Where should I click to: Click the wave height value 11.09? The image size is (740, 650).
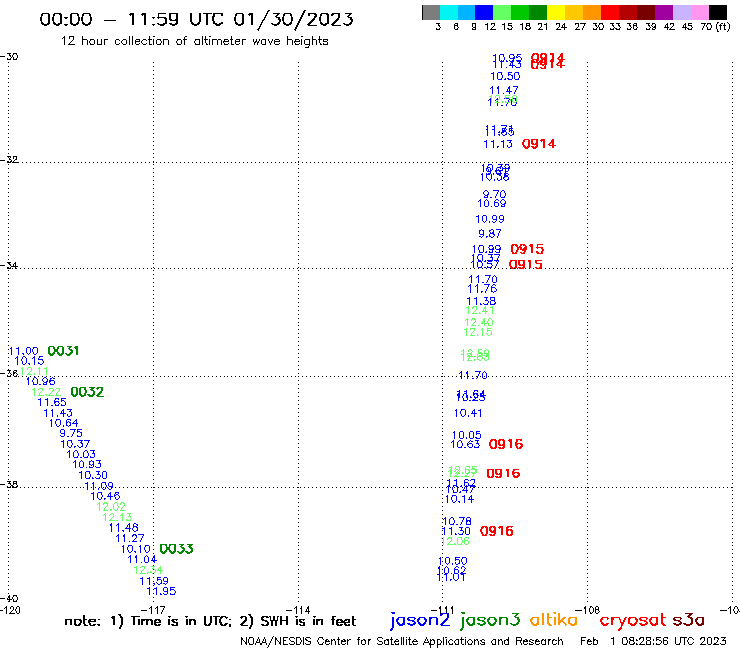click(x=99, y=486)
